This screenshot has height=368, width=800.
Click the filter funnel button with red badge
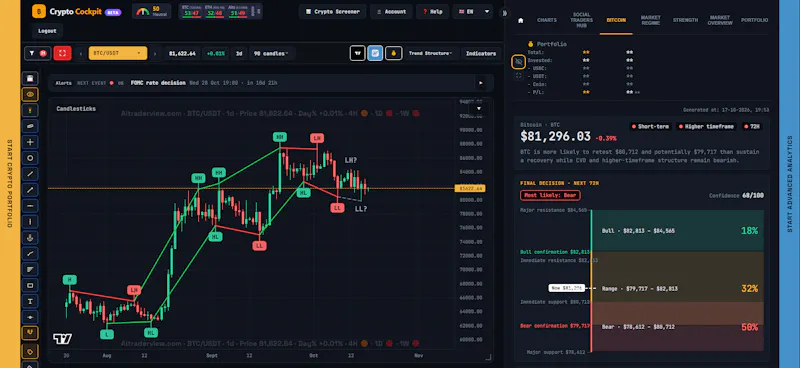tap(38, 53)
